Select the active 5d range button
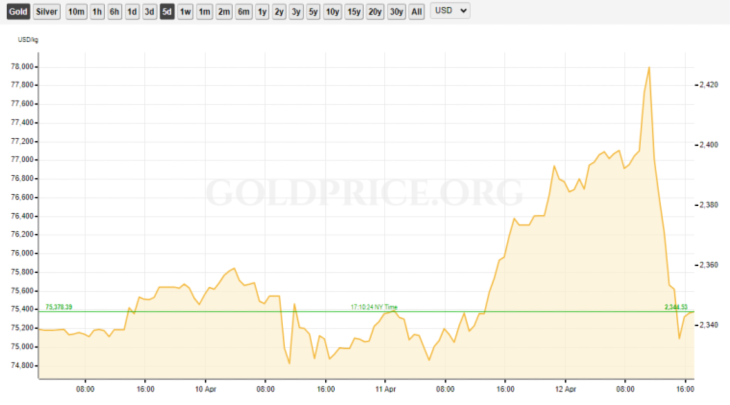The image size is (730, 405). point(167,12)
